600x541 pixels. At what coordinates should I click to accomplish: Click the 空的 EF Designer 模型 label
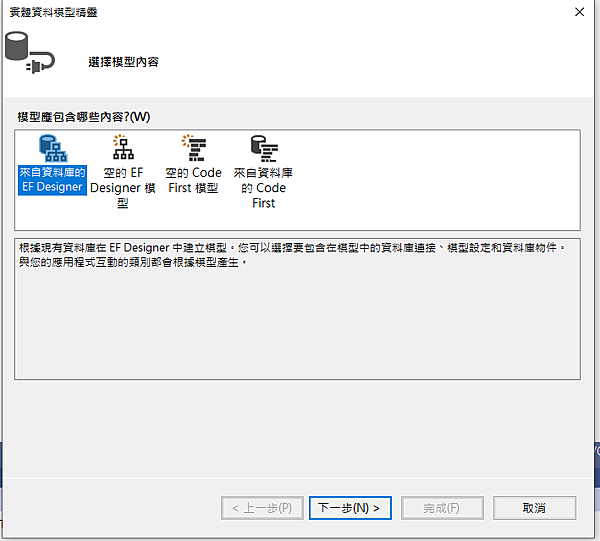pos(123,188)
